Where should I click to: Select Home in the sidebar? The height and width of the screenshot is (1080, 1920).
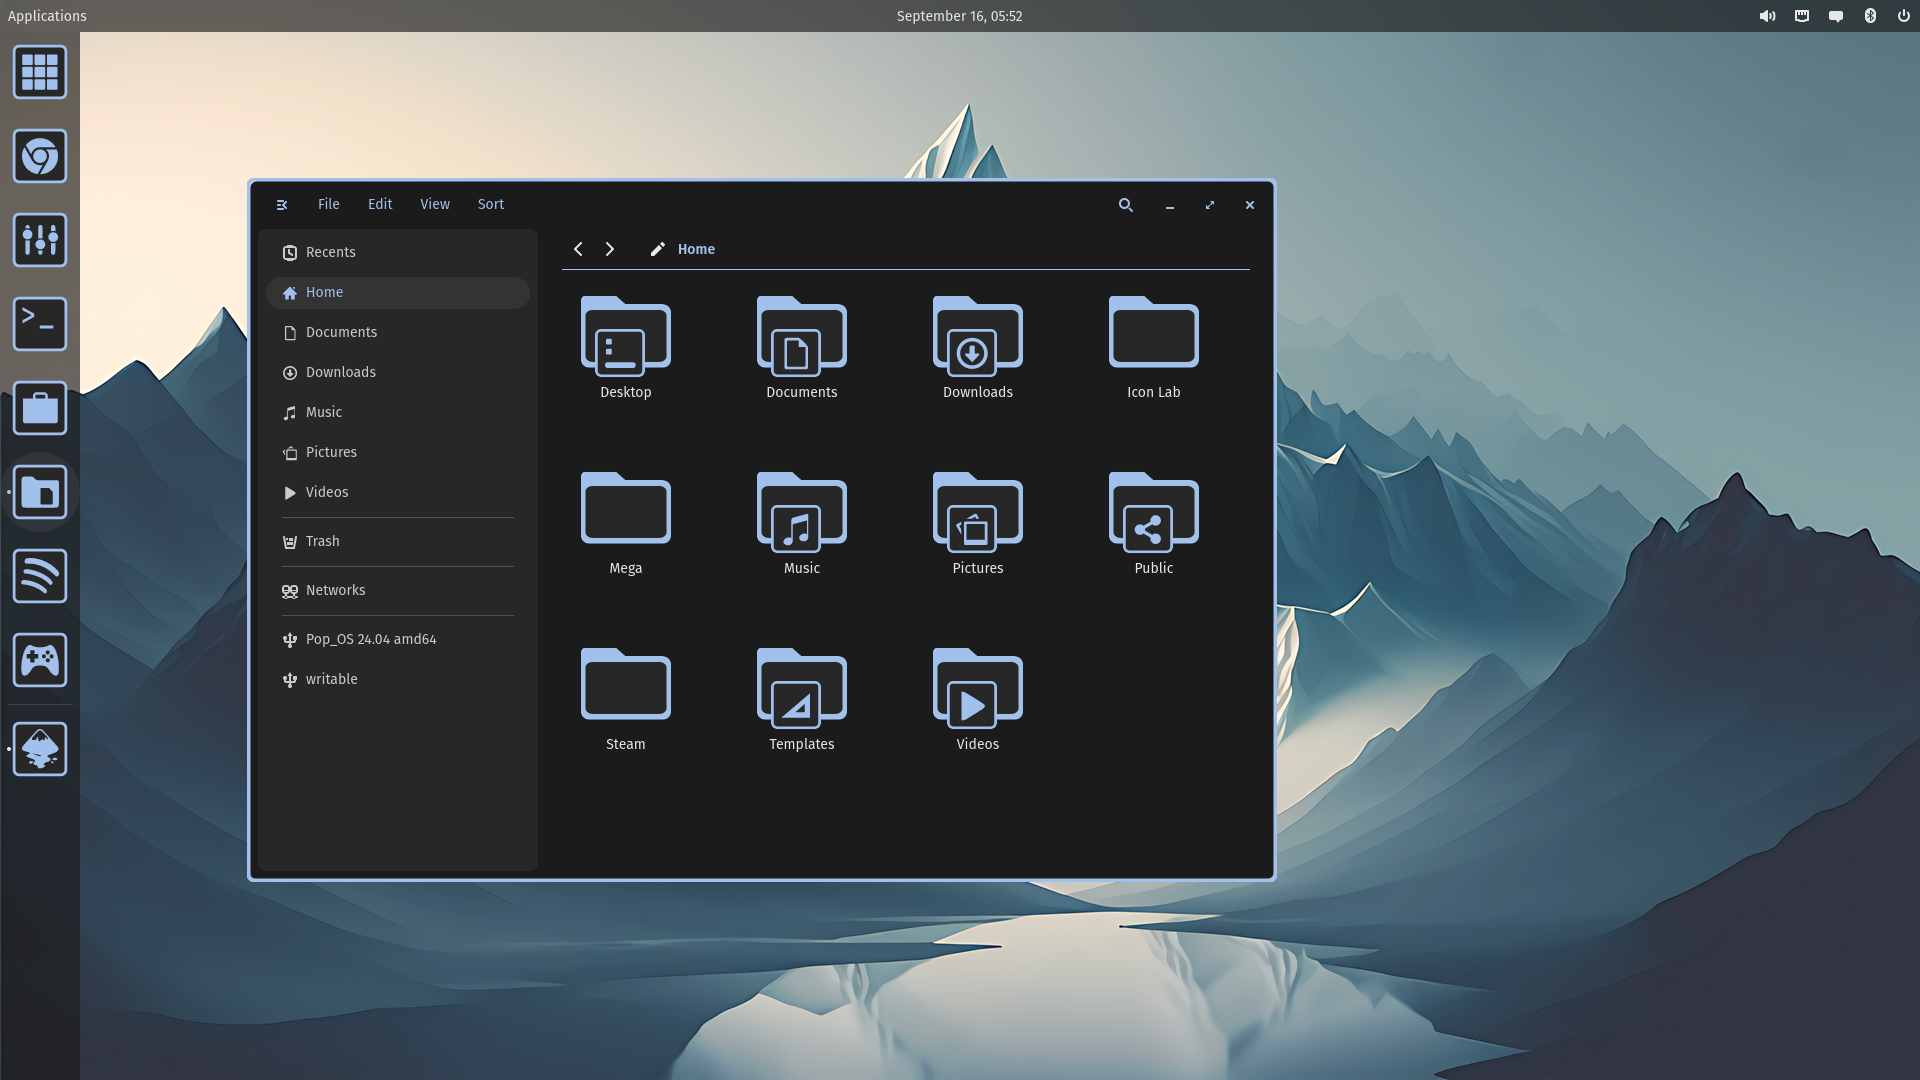(398, 292)
